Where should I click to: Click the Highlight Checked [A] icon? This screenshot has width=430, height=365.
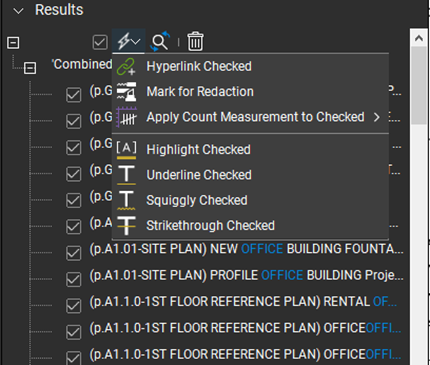[x=126, y=150]
